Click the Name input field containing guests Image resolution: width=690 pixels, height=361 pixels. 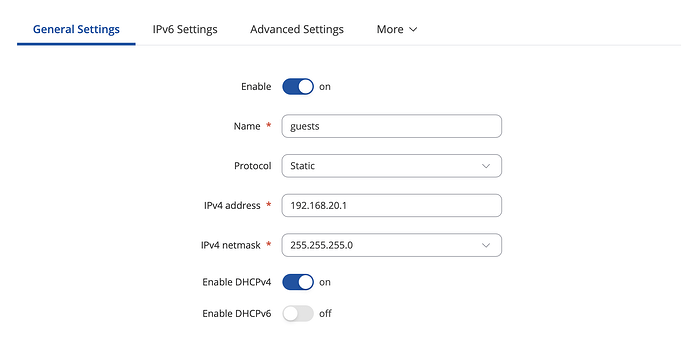392,126
